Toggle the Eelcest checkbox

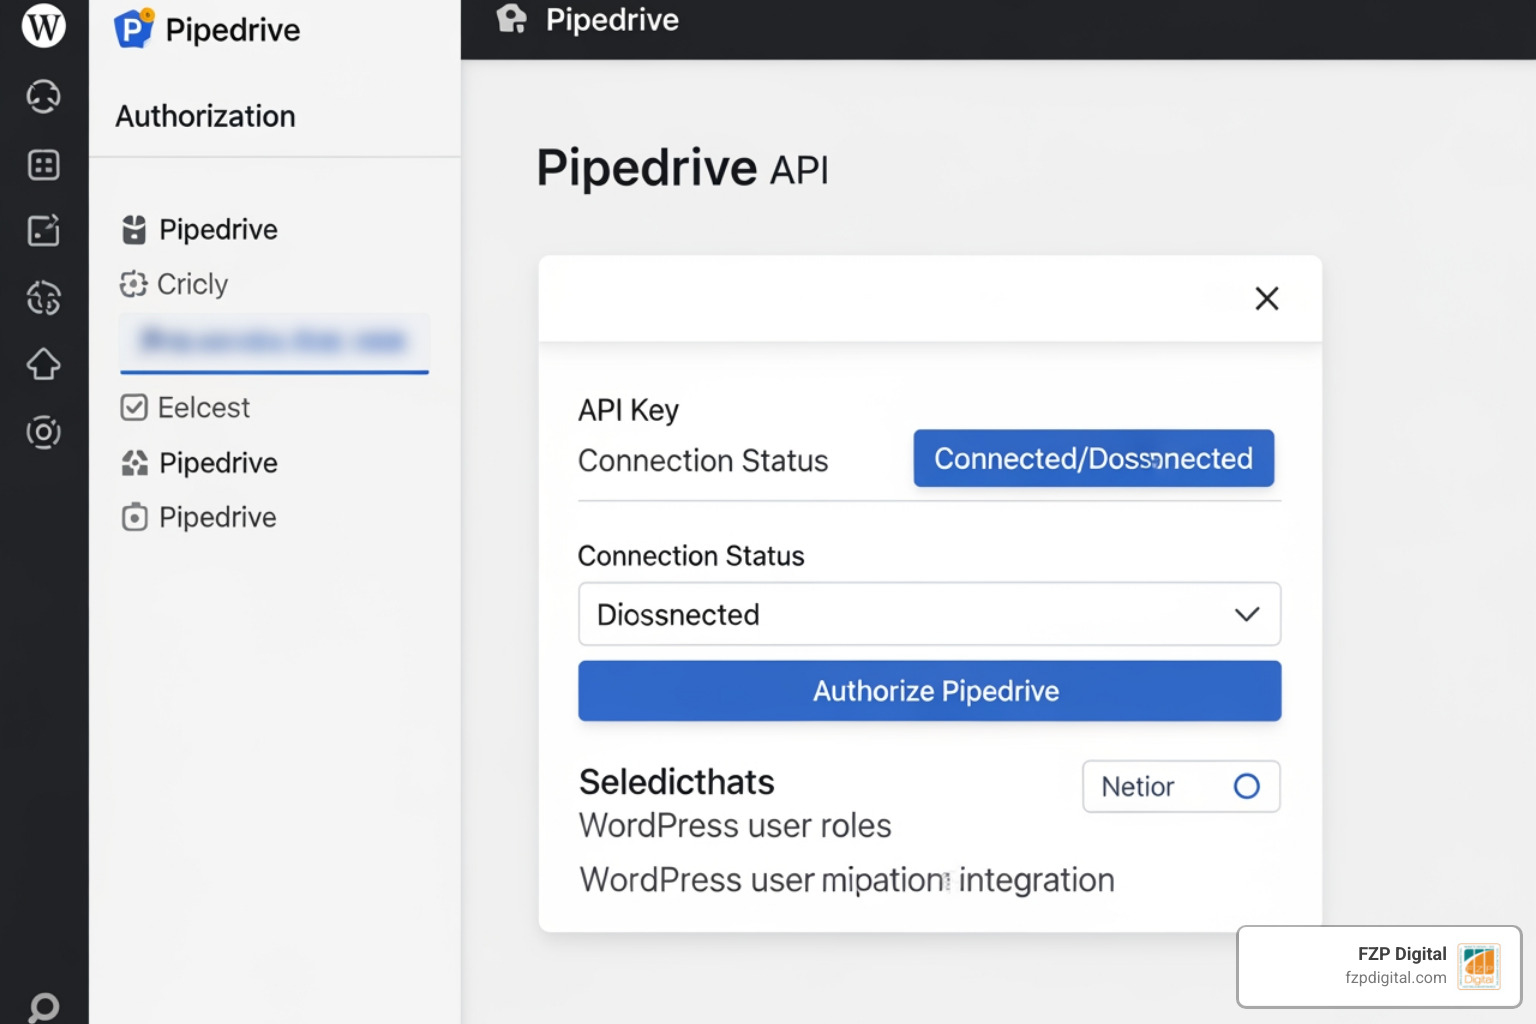134,407
